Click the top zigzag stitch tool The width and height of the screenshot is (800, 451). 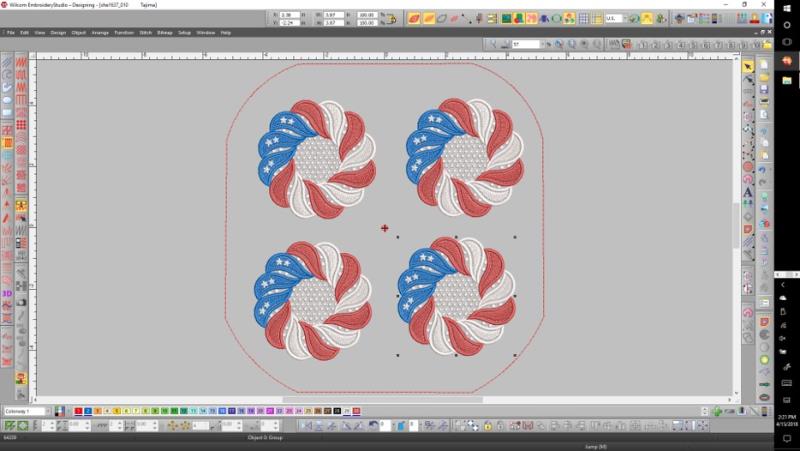pos(21,63)
